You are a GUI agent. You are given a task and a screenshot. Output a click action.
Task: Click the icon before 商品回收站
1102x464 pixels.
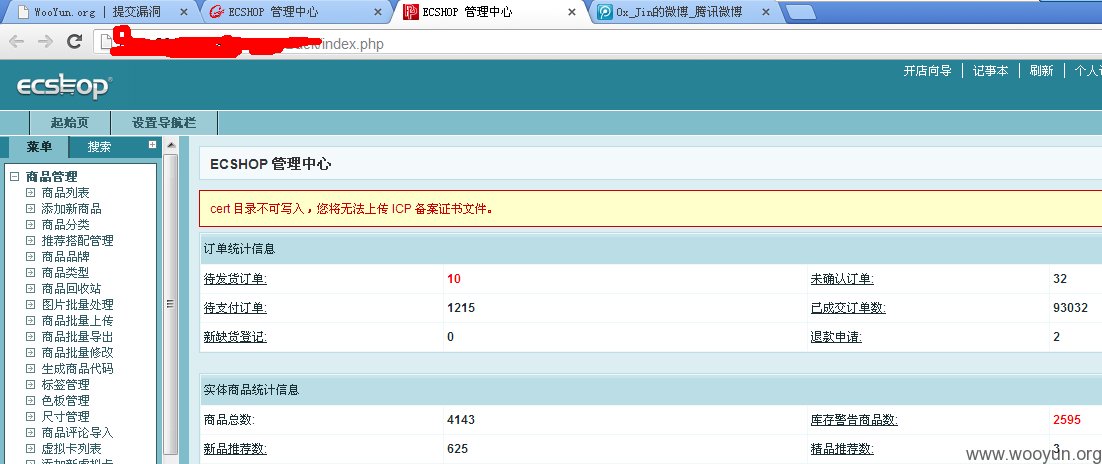click(30, 289)
